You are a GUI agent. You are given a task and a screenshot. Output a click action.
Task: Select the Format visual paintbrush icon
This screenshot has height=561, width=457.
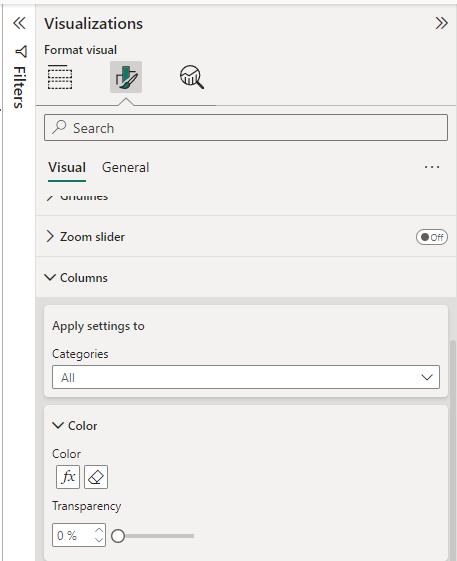126,77
